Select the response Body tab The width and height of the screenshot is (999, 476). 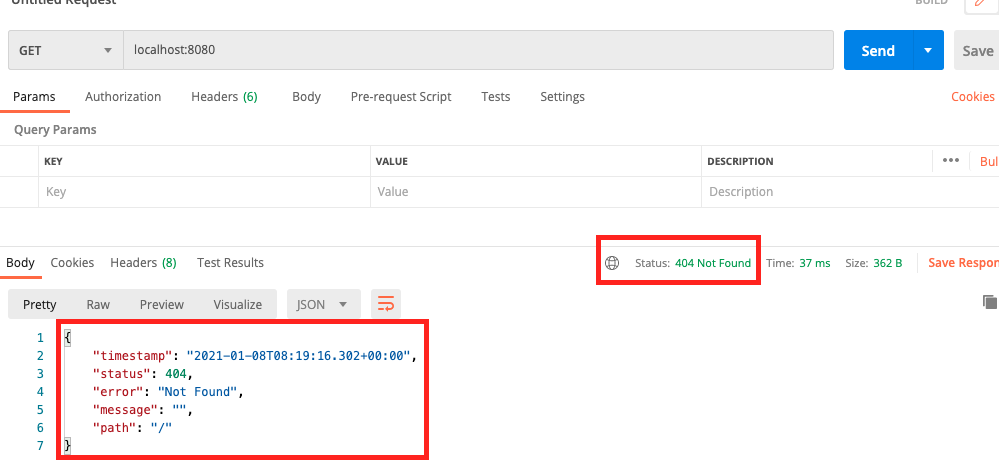coord(20,263)
